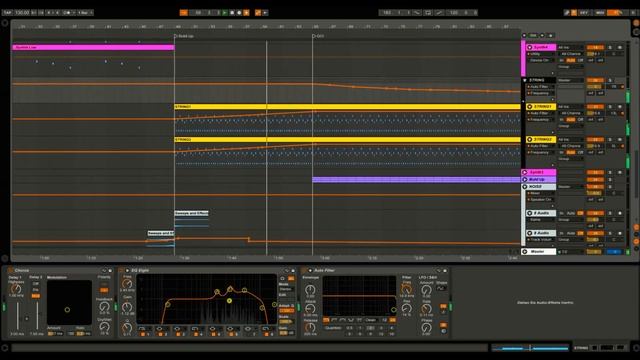The height and width of the screenshot is (360, 640).
Task: Fold the NOISE group track
Action: pyautogui.click(x=525, y=187)
